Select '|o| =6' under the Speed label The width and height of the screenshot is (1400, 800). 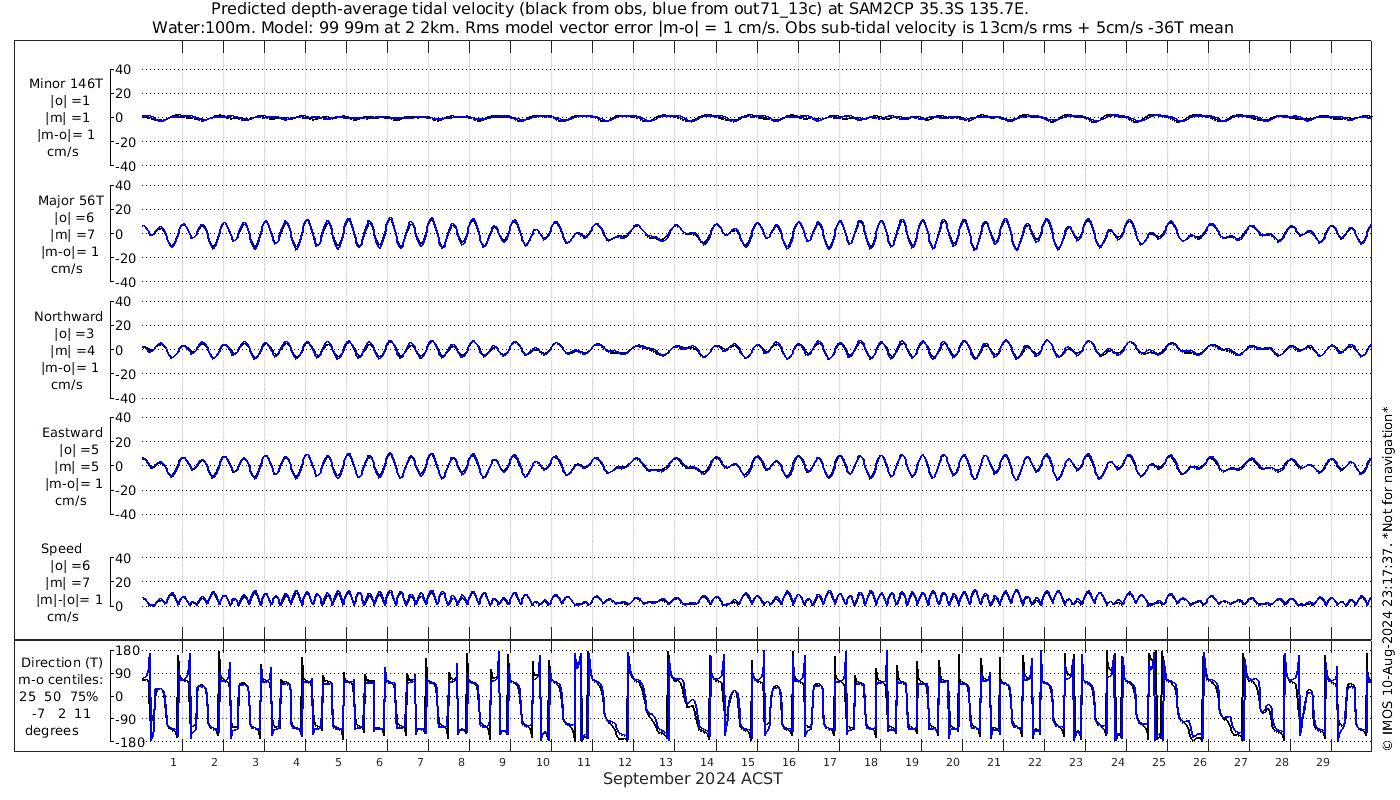coord(69,566)
